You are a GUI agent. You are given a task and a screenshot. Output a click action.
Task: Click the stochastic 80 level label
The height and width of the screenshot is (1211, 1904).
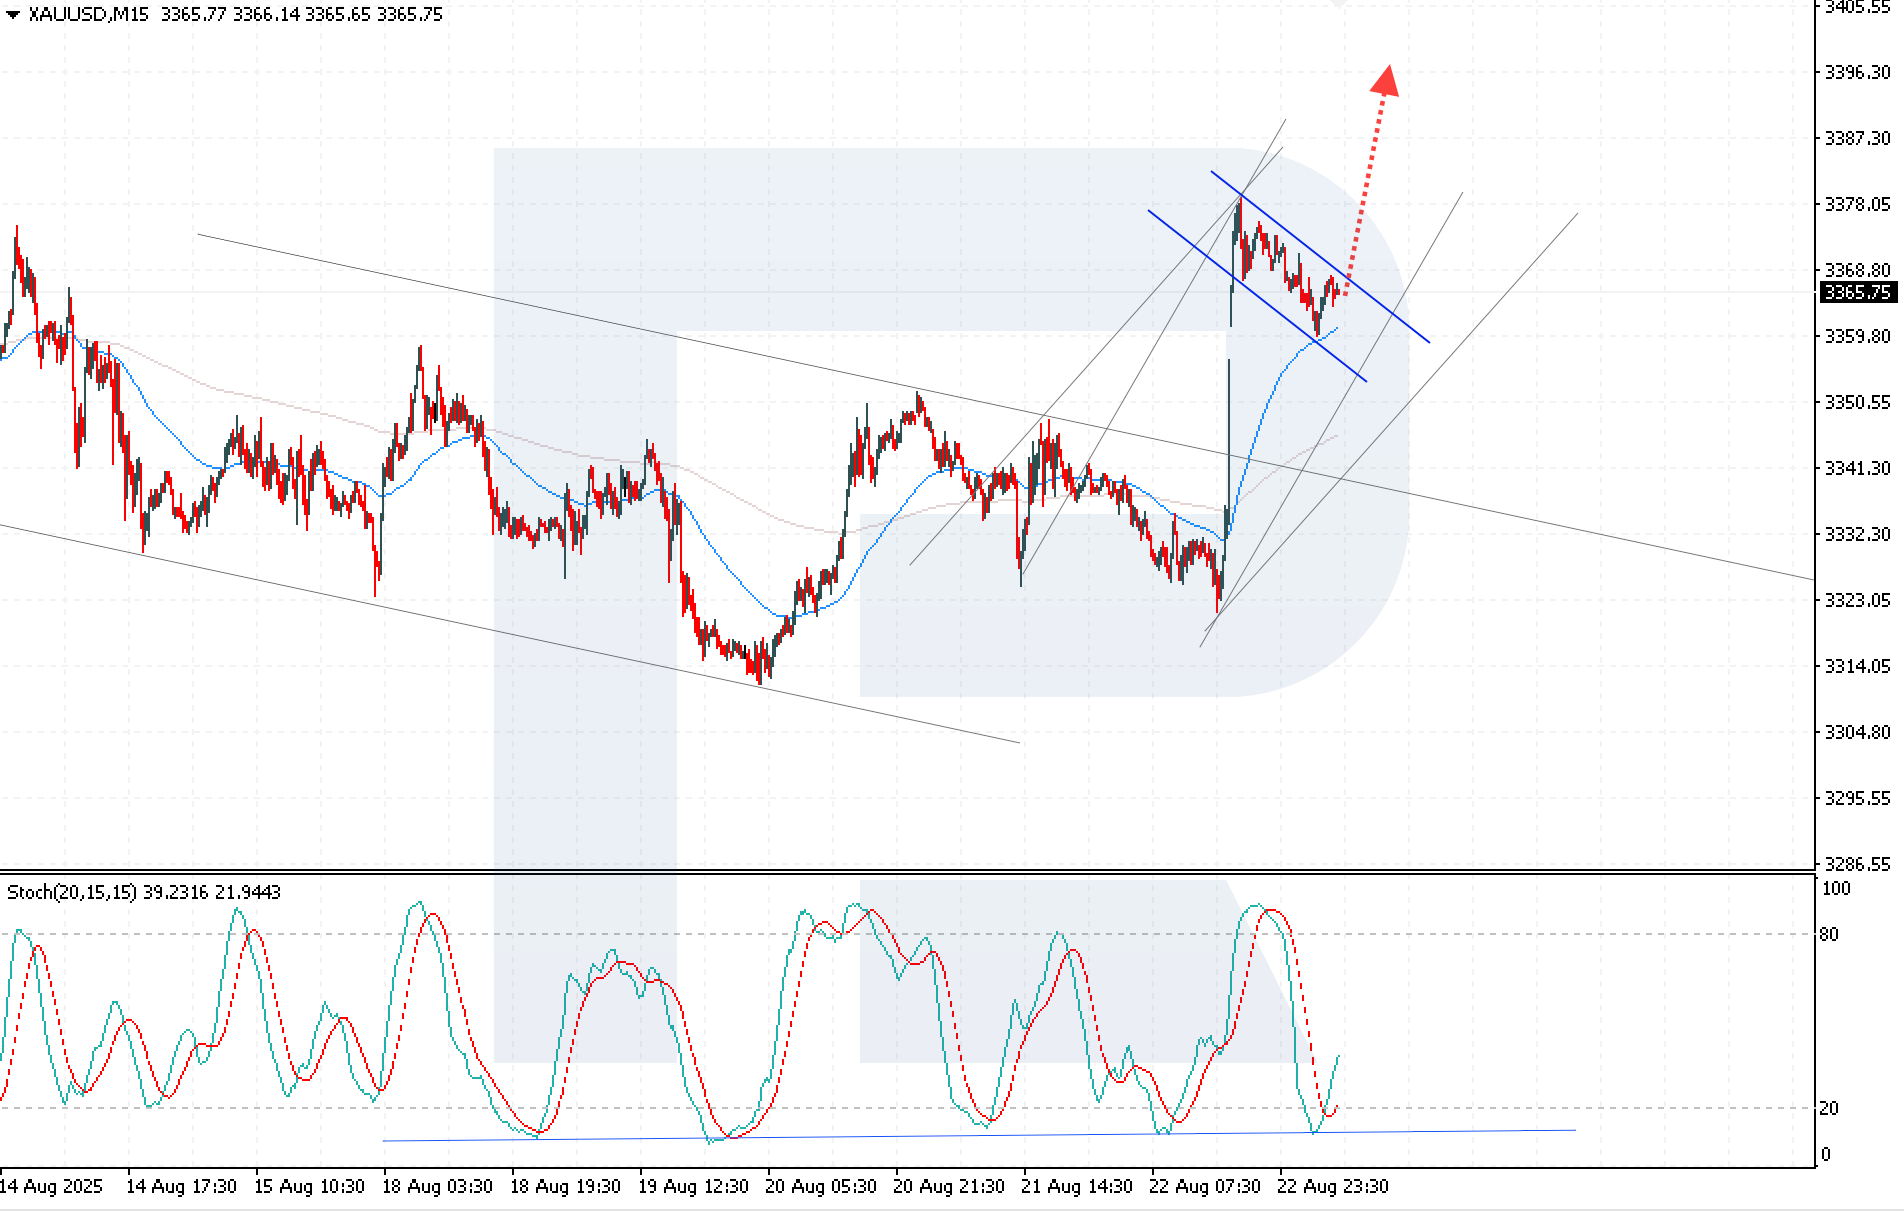coord(1829,934)
